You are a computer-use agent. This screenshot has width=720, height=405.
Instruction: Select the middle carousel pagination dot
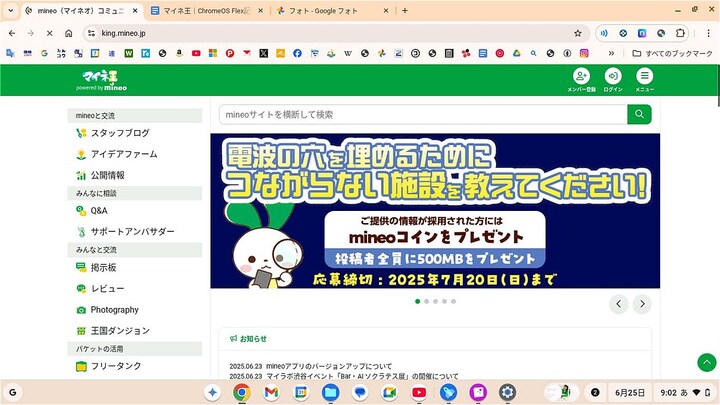pos(435,301)
